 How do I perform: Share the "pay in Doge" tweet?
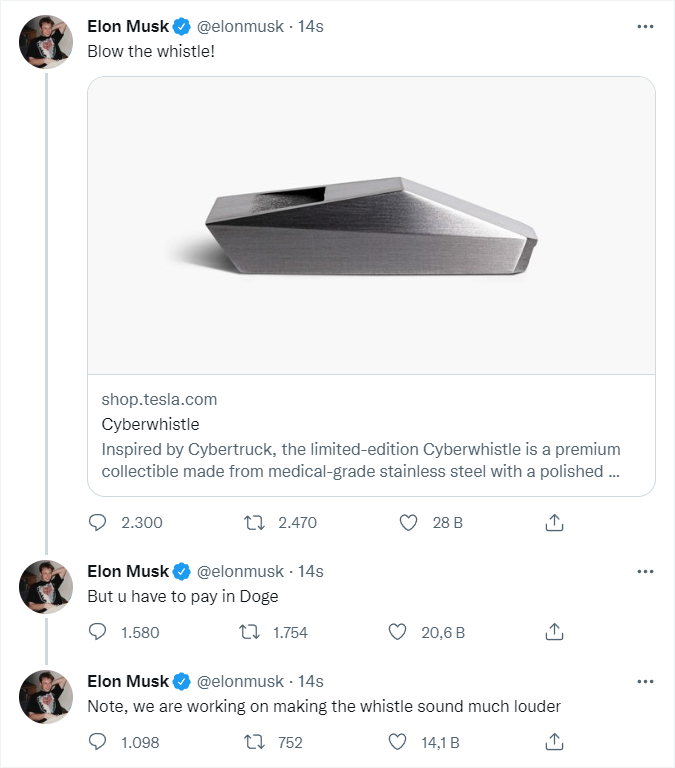556,632
